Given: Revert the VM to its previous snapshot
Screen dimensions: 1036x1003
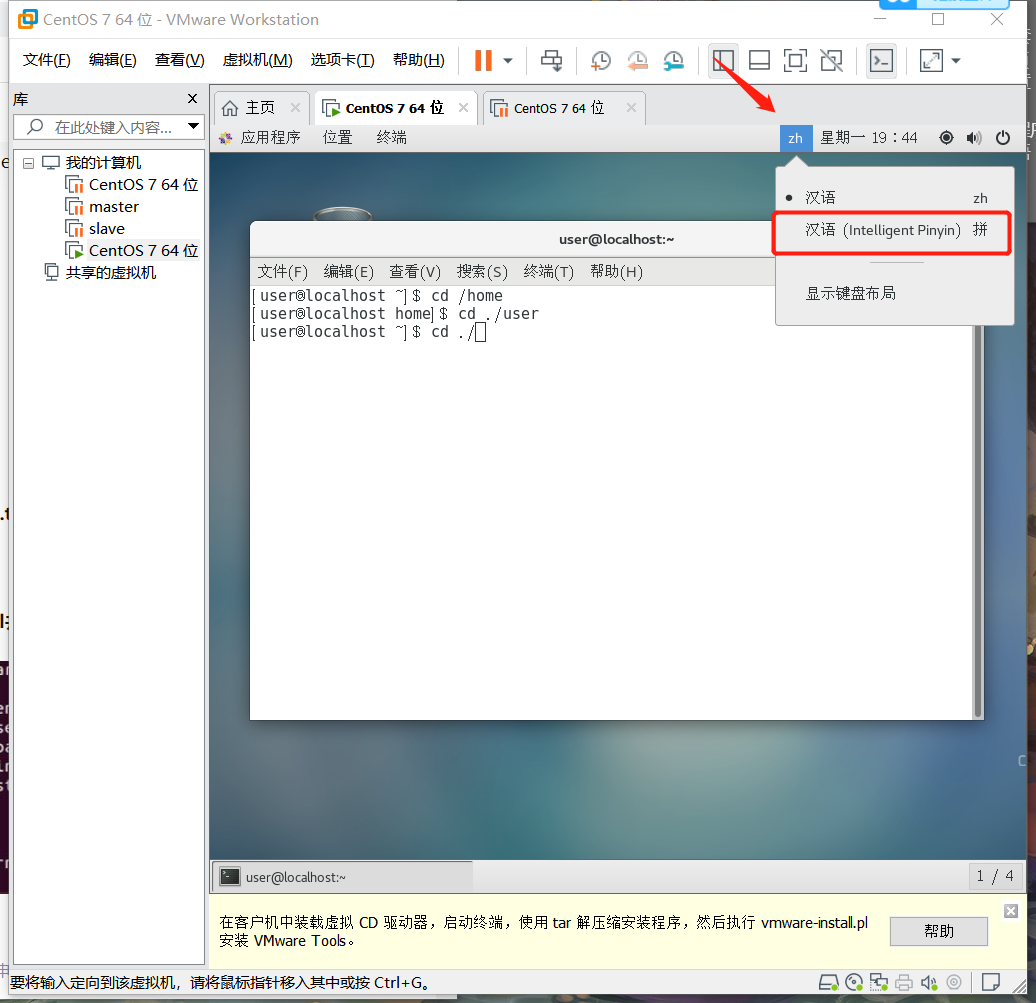Looking at the screenshot, I should 637,61.
